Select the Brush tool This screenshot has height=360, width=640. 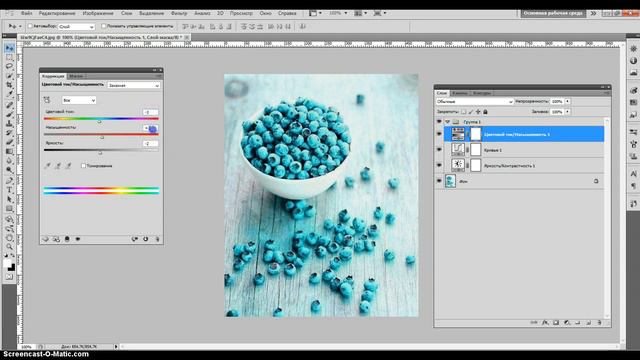click(x=9, y=114)
